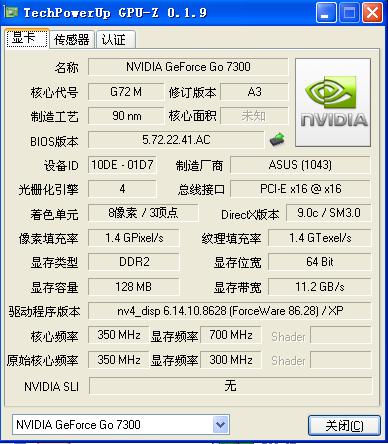This screenshot has width=388, height=444.
Task: Click the 700 MHz memory clock field
Action: pos(231,335)
